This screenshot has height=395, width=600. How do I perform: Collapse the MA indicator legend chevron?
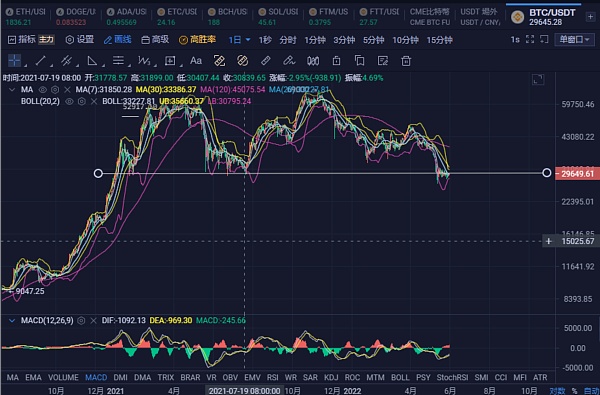[x=12, y=90]
